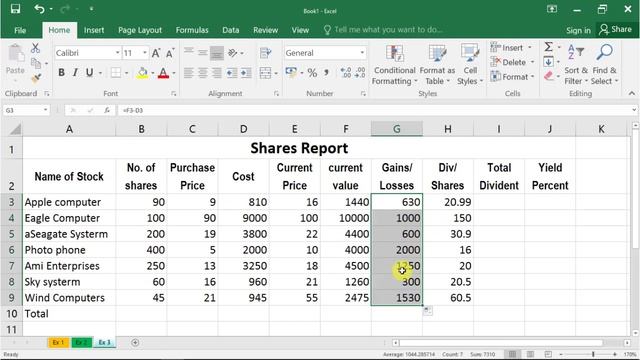Open Sort & Filter menu
This screenshot has height=360, width=640.
coord(576,65)
